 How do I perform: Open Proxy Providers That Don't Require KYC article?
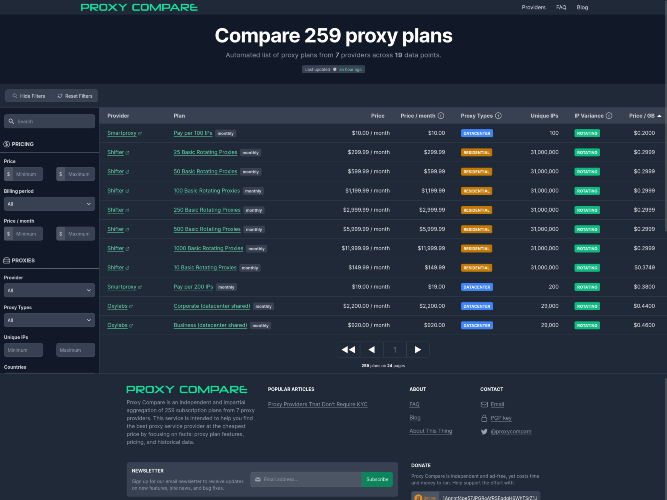[x=317, y=405]
